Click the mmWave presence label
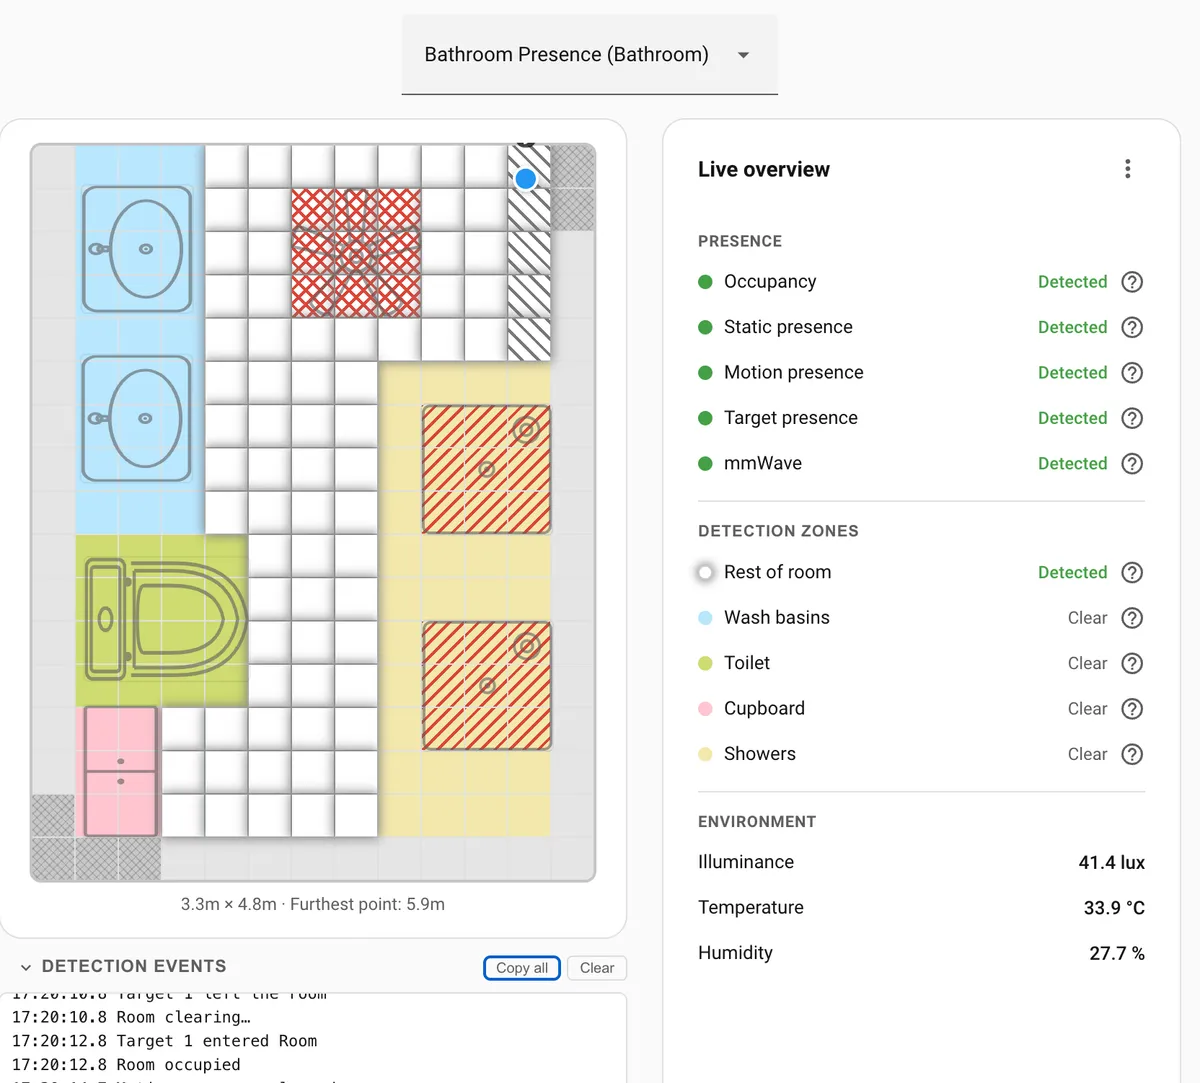Viewport: 1200px width, 1083px height. [x=763, y=463]
